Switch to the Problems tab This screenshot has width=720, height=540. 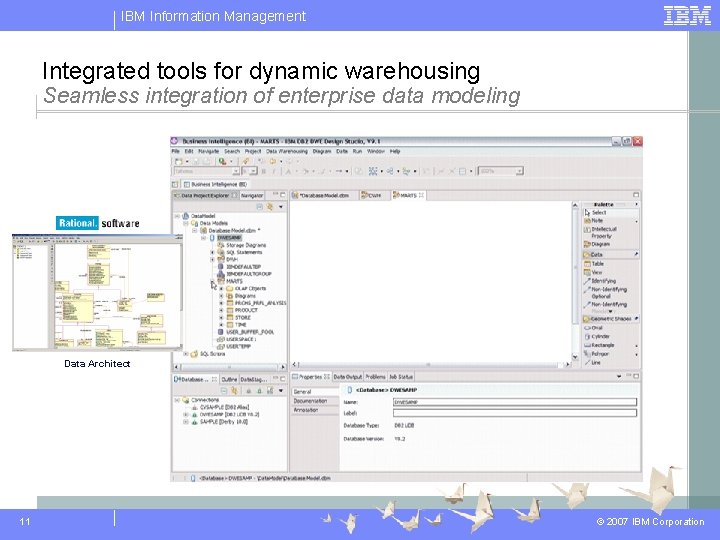(x=375, y=377)
